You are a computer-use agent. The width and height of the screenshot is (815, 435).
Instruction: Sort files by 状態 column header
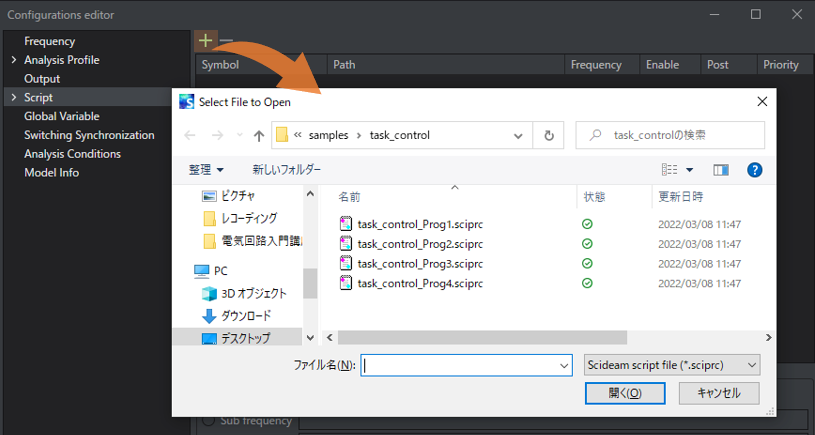(594, 197)
